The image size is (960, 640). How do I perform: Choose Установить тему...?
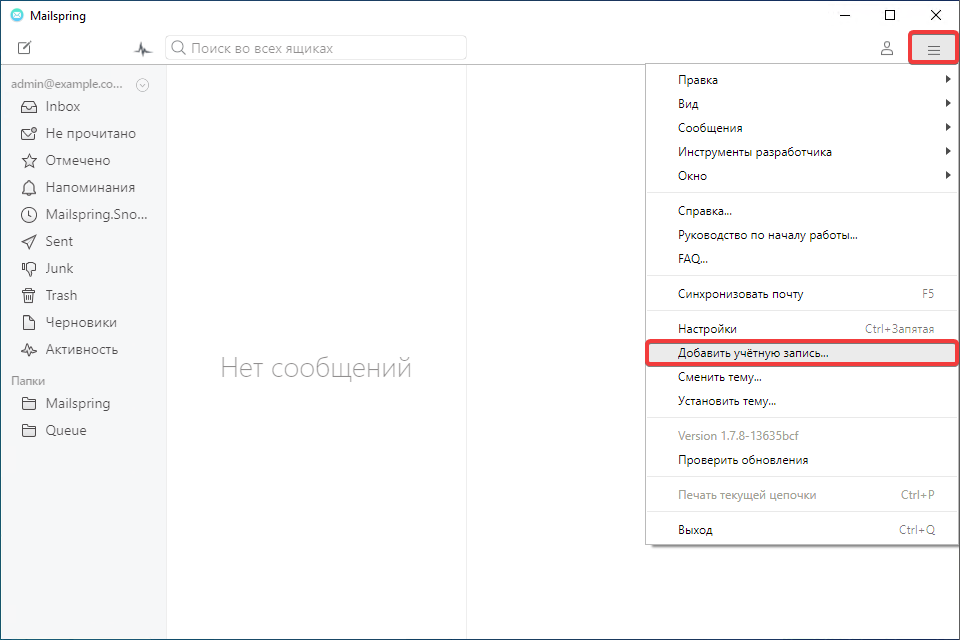click(x=802, y=401)
